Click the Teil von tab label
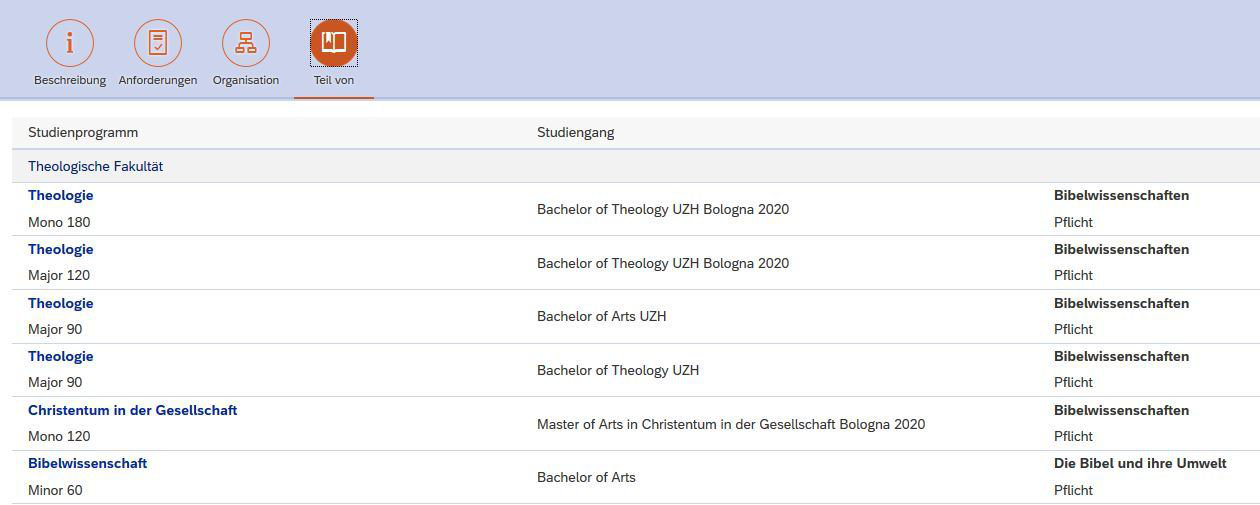 (x=334, y=80)
